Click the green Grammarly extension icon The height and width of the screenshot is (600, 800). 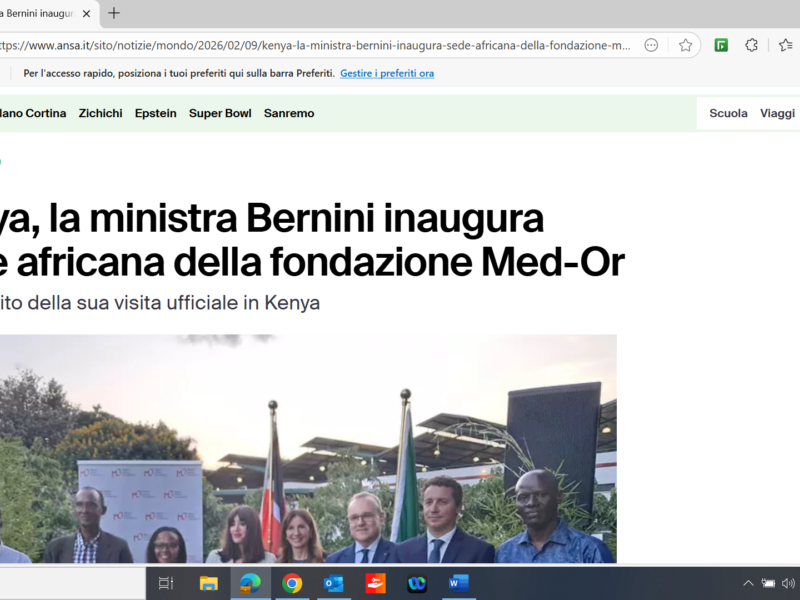(720, 44)
